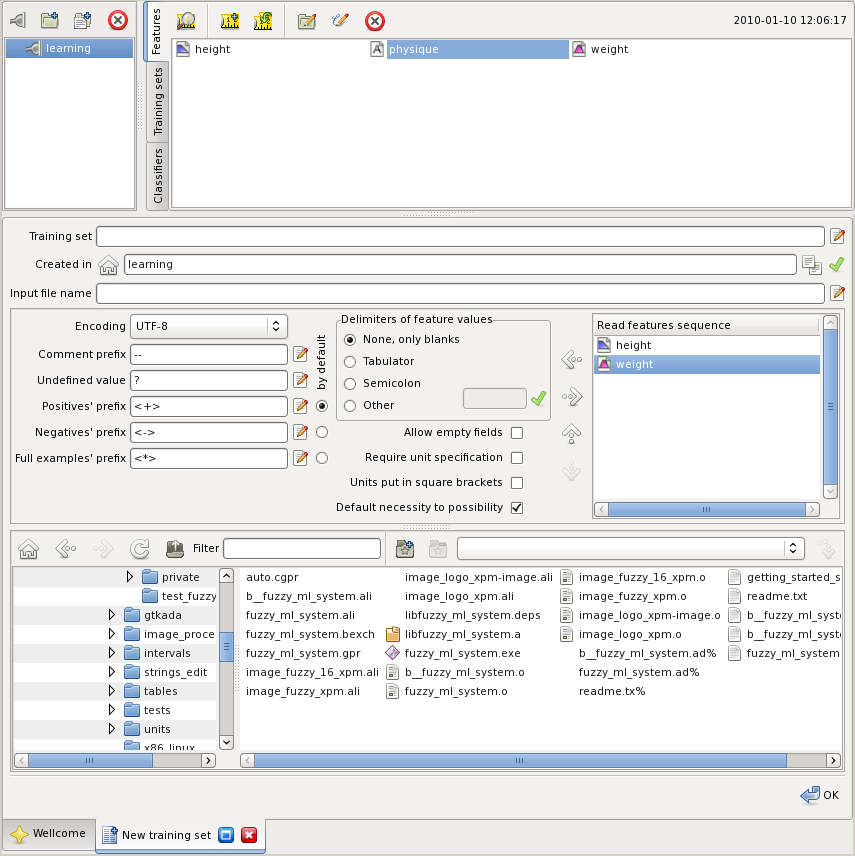Refresh the file listing in the file browser

tap(140, 548)
